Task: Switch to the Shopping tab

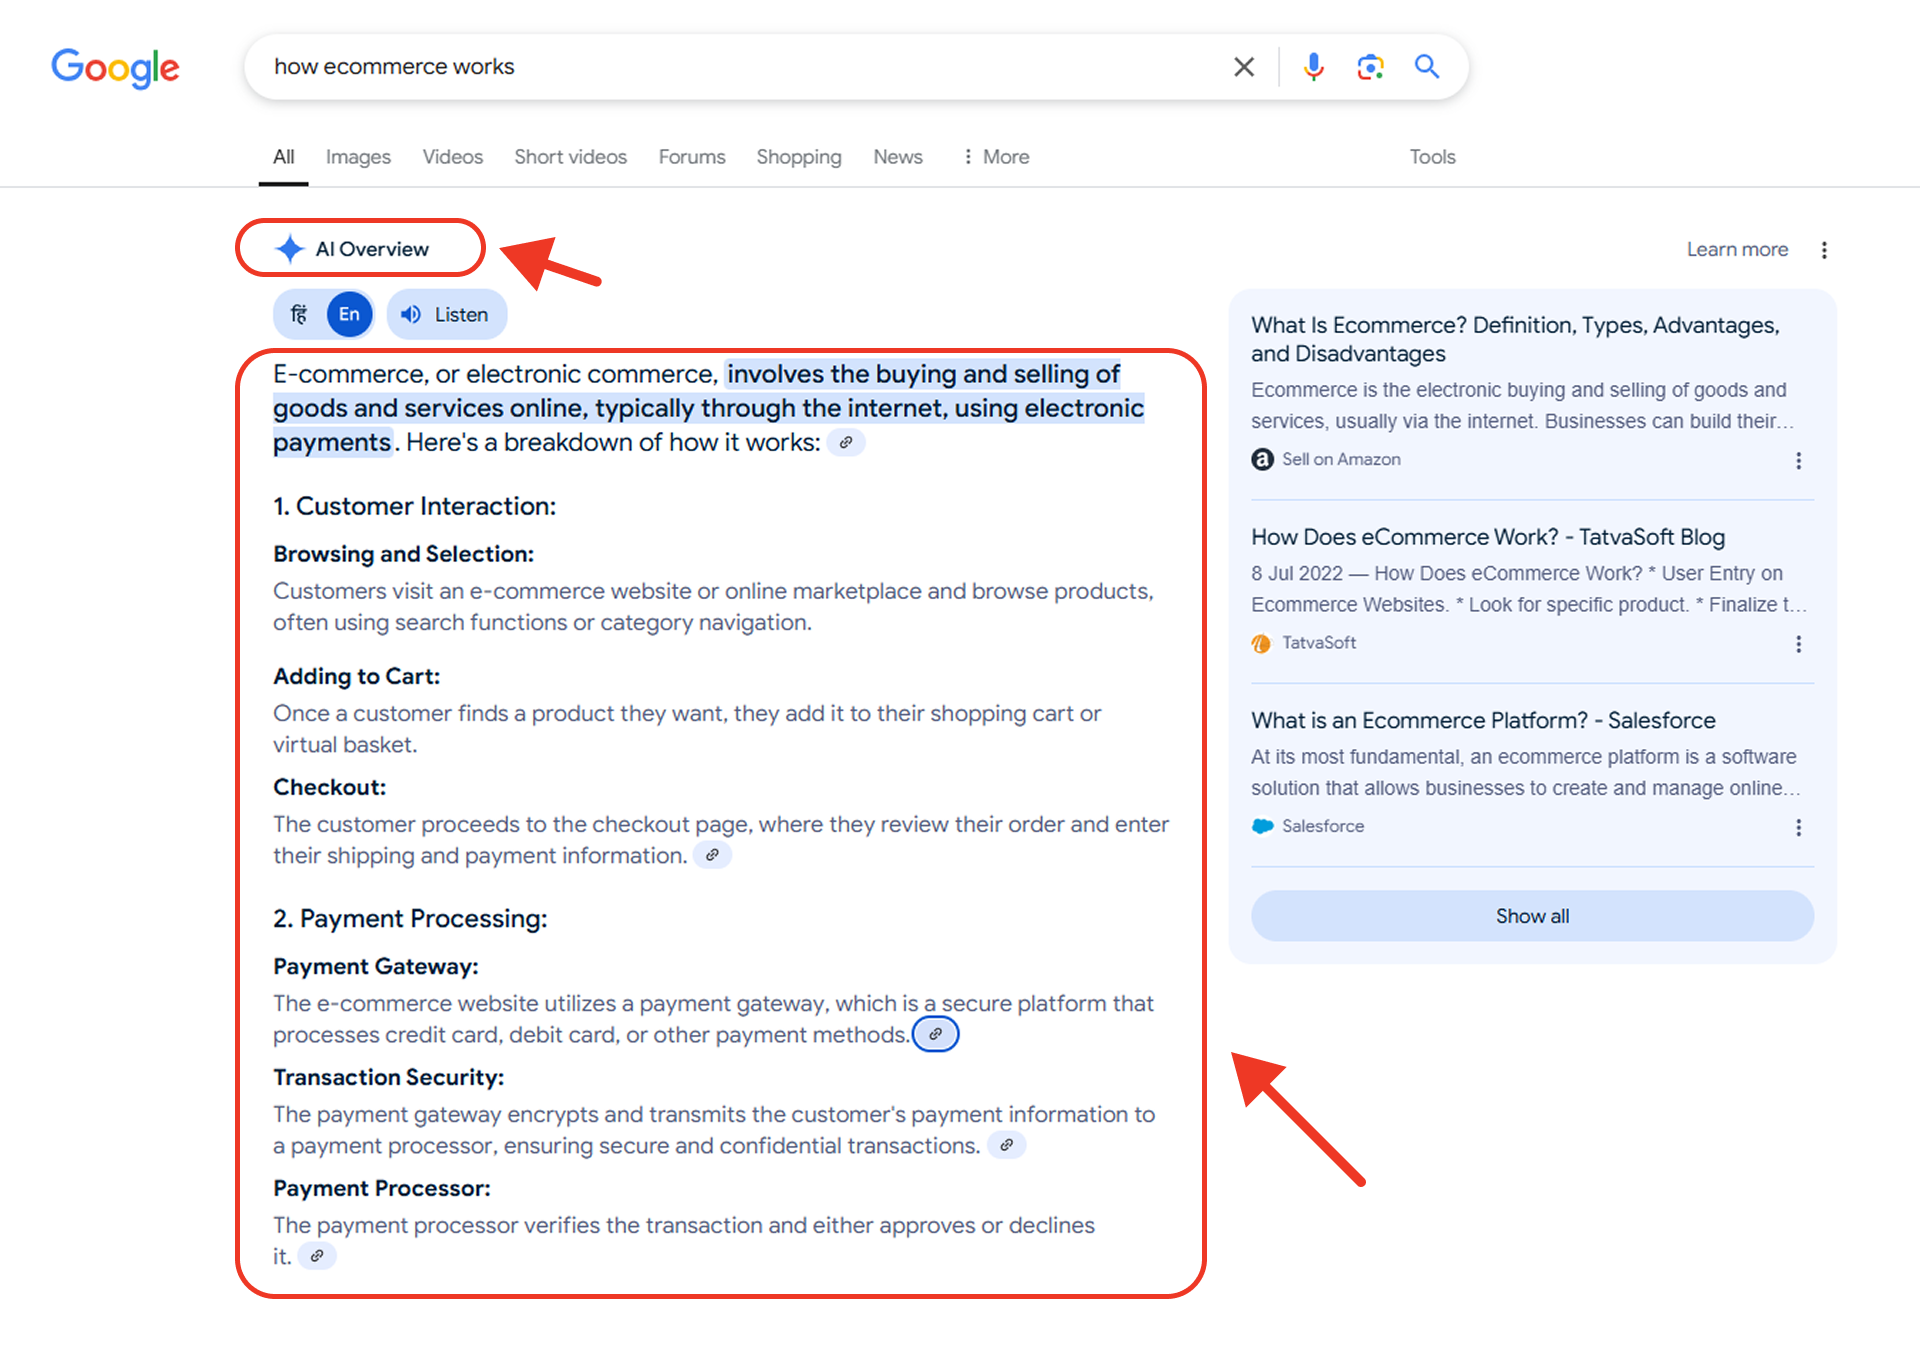Action: tap(798, 157)
